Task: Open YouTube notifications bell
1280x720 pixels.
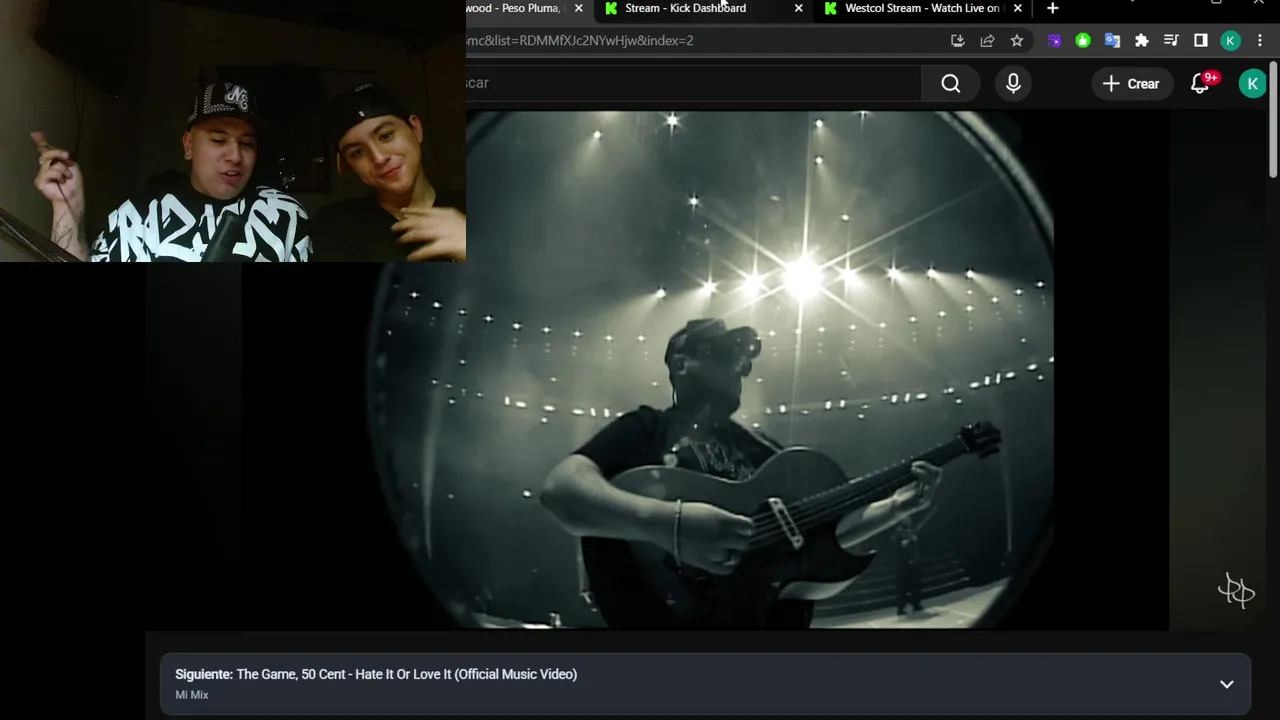Action: click(1200, 84)
